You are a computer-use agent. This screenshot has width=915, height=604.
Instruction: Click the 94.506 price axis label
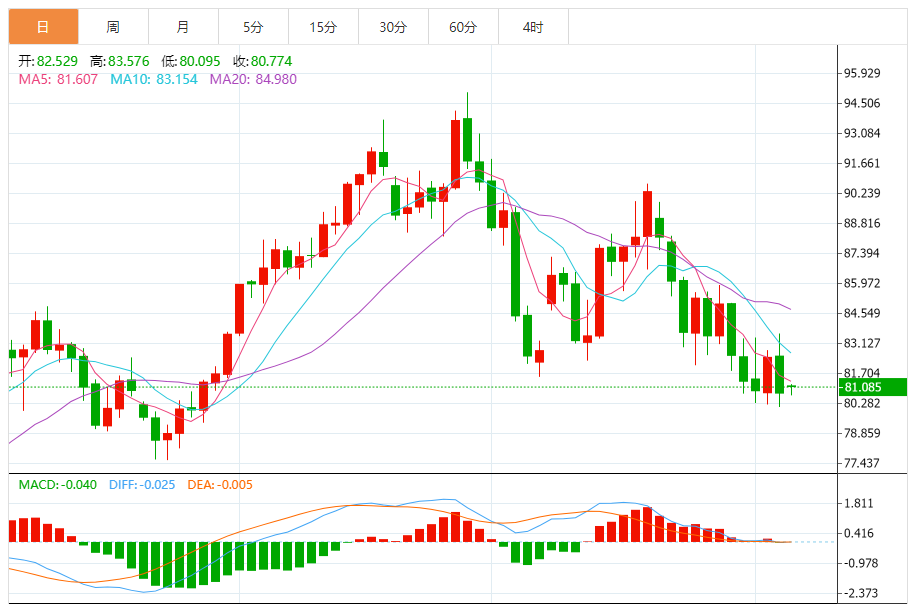click(862, 103)
